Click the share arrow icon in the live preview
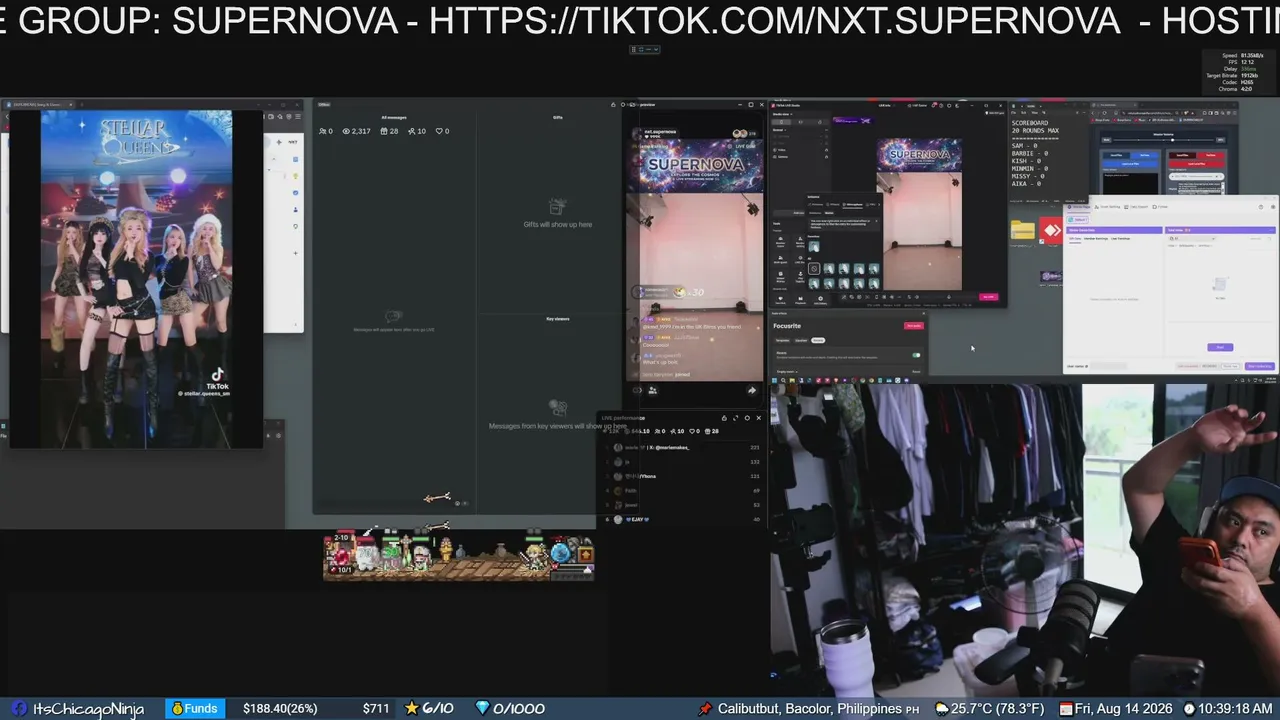Screen dimensions: 1280x720 (752, 390)
